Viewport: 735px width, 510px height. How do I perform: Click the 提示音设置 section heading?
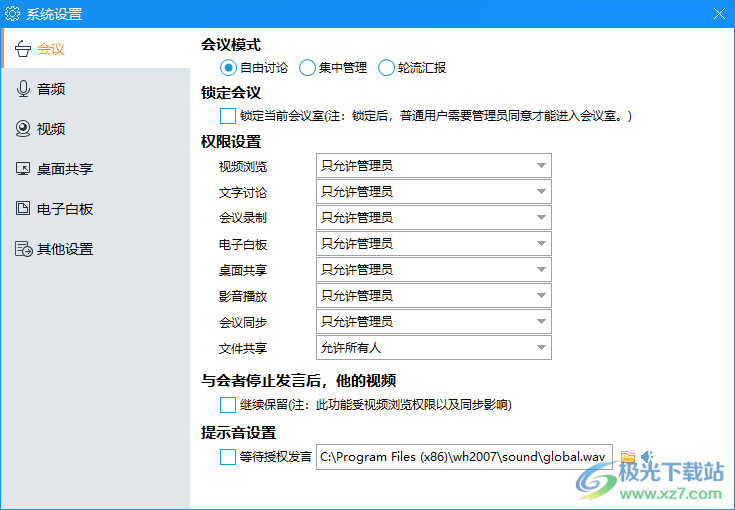coord(238,432)
